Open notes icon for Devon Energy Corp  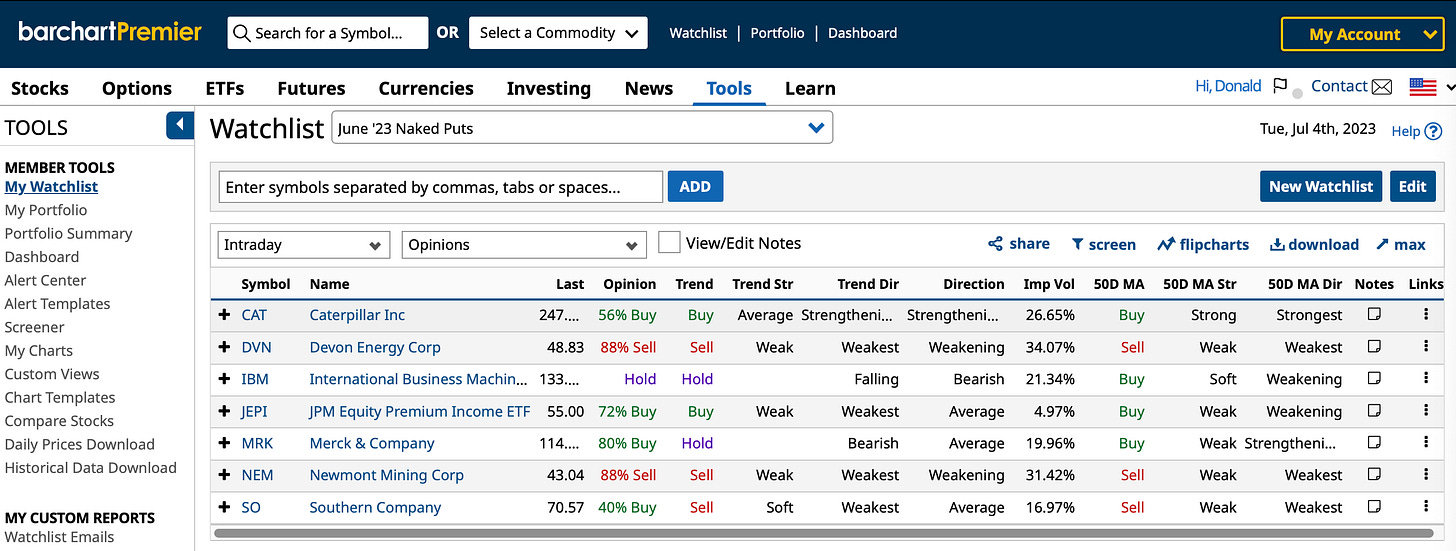pos(1374,346)
